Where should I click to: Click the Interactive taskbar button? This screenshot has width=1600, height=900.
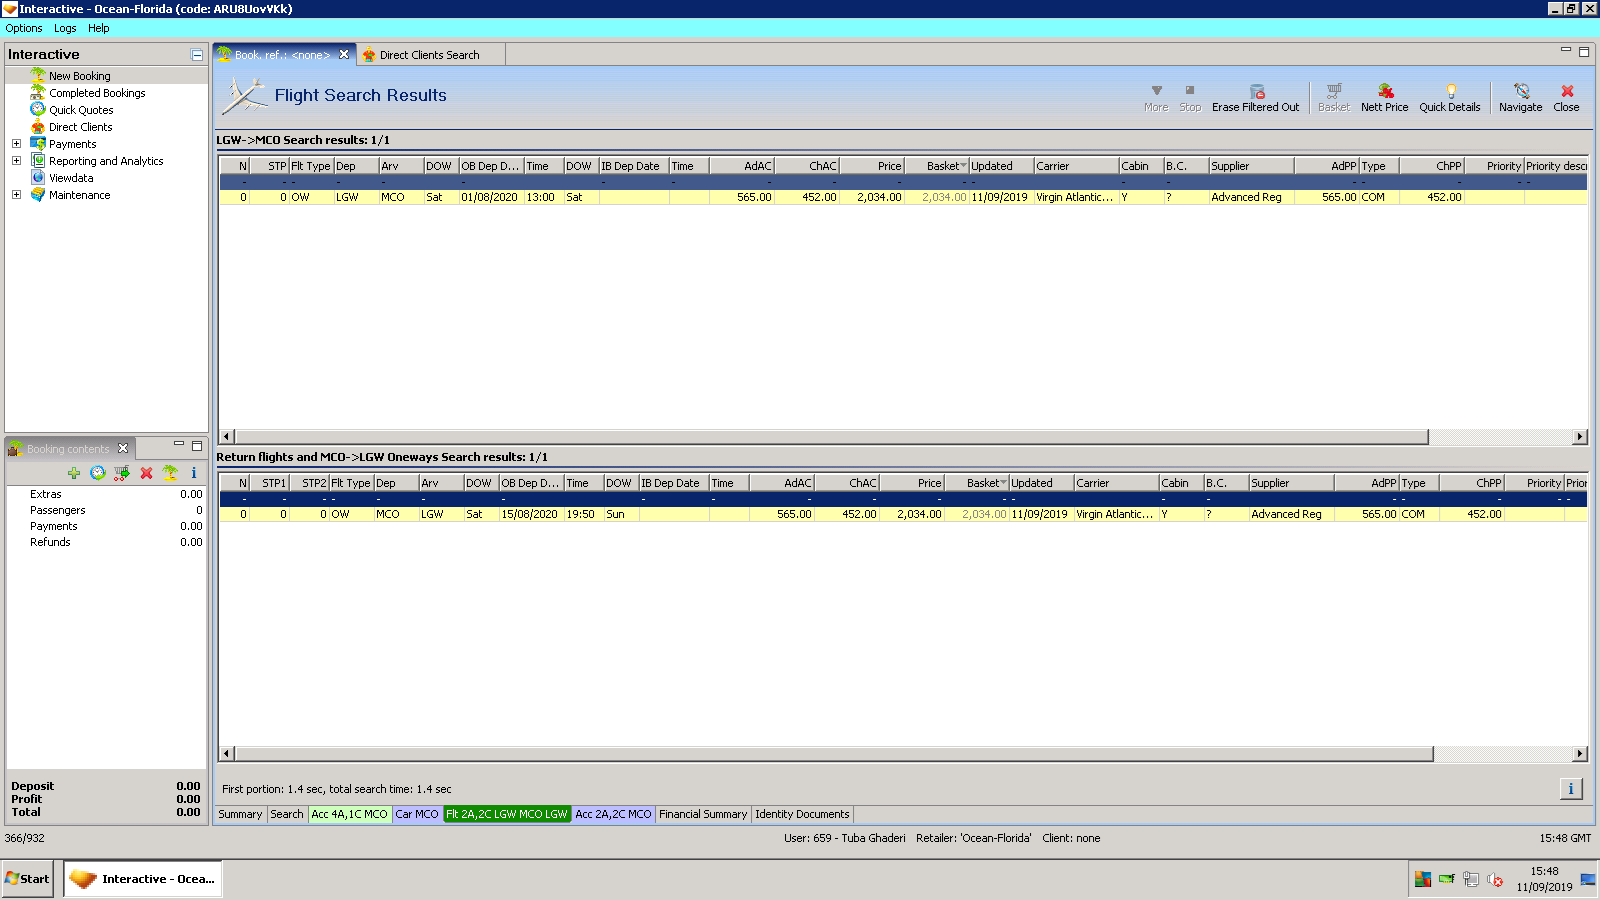coord(143,879)
